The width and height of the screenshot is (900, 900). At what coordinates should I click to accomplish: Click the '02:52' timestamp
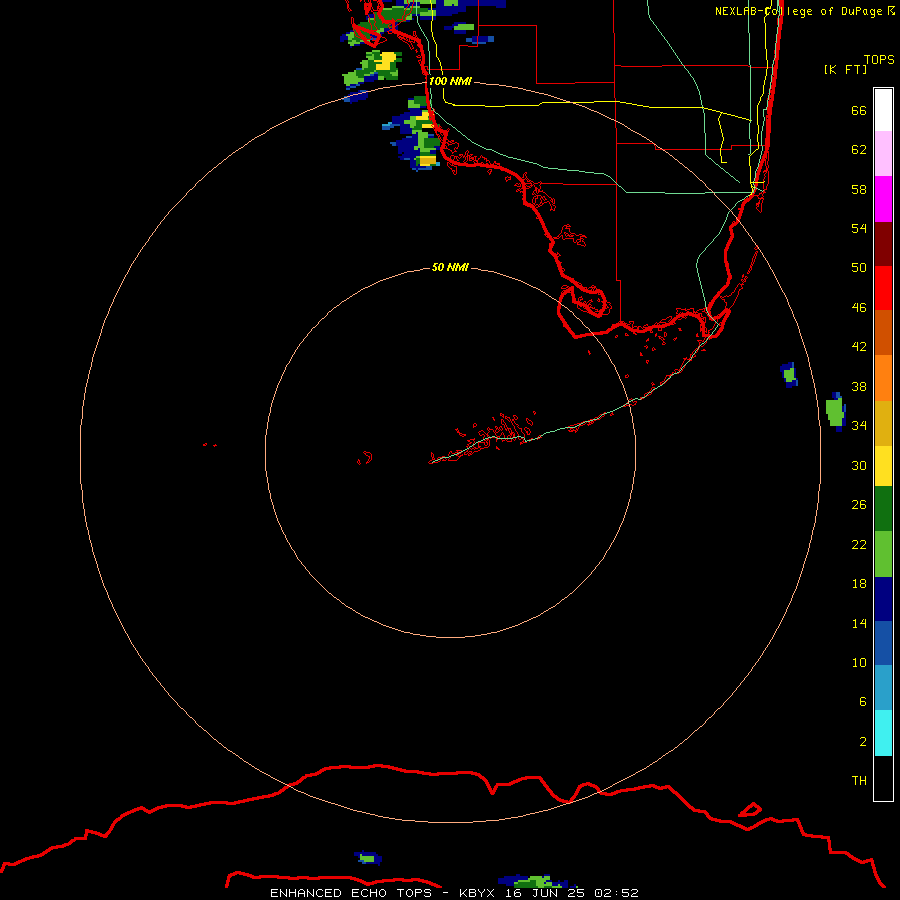(616, 893)
